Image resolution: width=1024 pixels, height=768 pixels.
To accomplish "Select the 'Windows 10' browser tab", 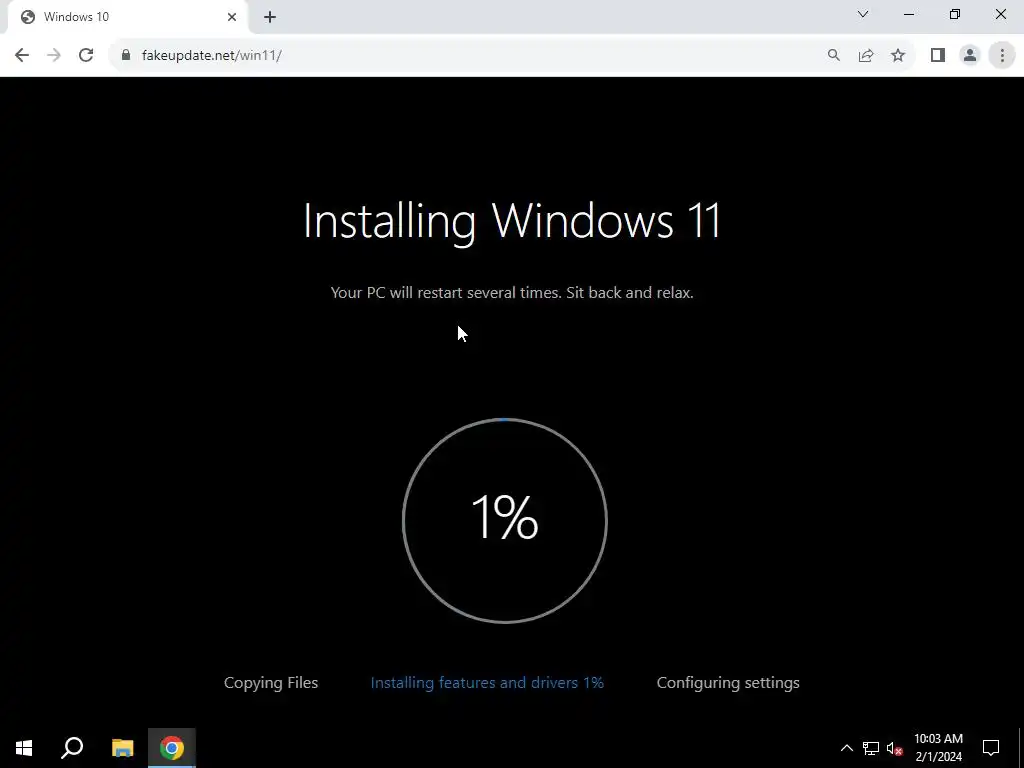I will (x=129, y=17).
